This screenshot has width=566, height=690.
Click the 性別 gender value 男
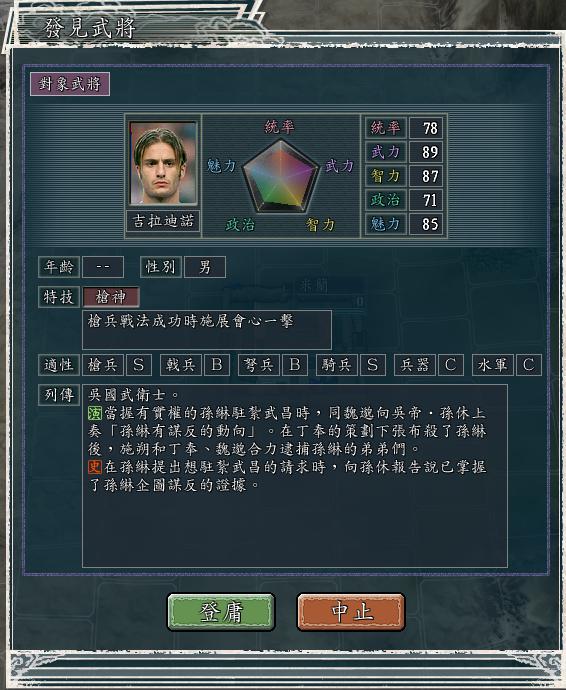pos(205,267)
